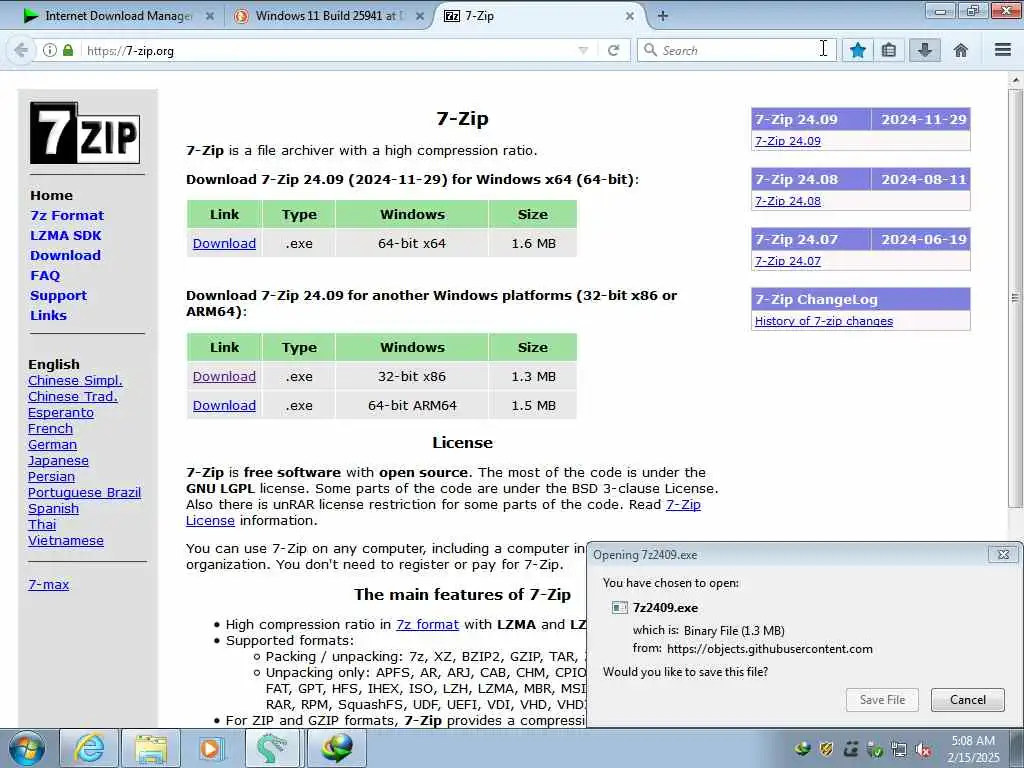Open site information icon in address bar
Screen dimensions: 1024x768
point(50,50)
